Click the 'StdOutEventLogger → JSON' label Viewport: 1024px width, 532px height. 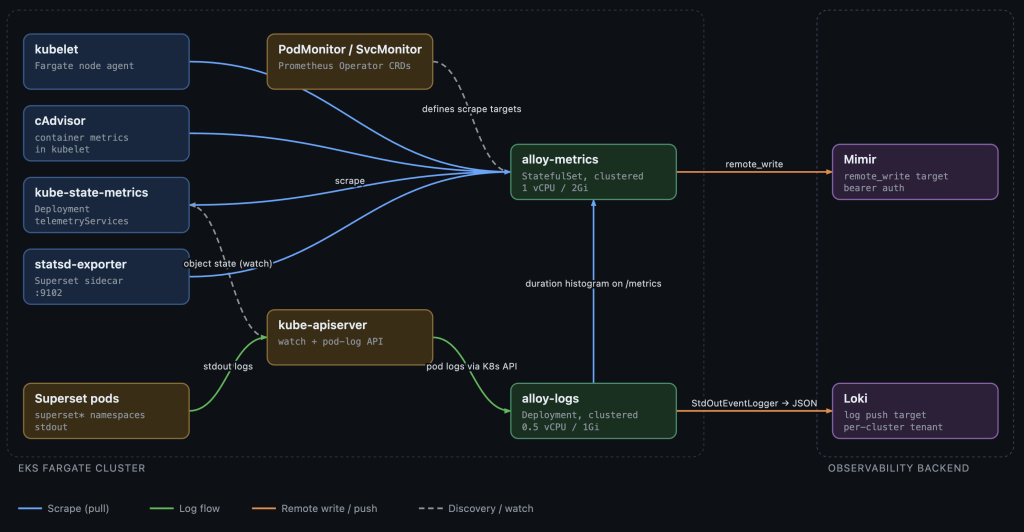click(x=754, y=403)
